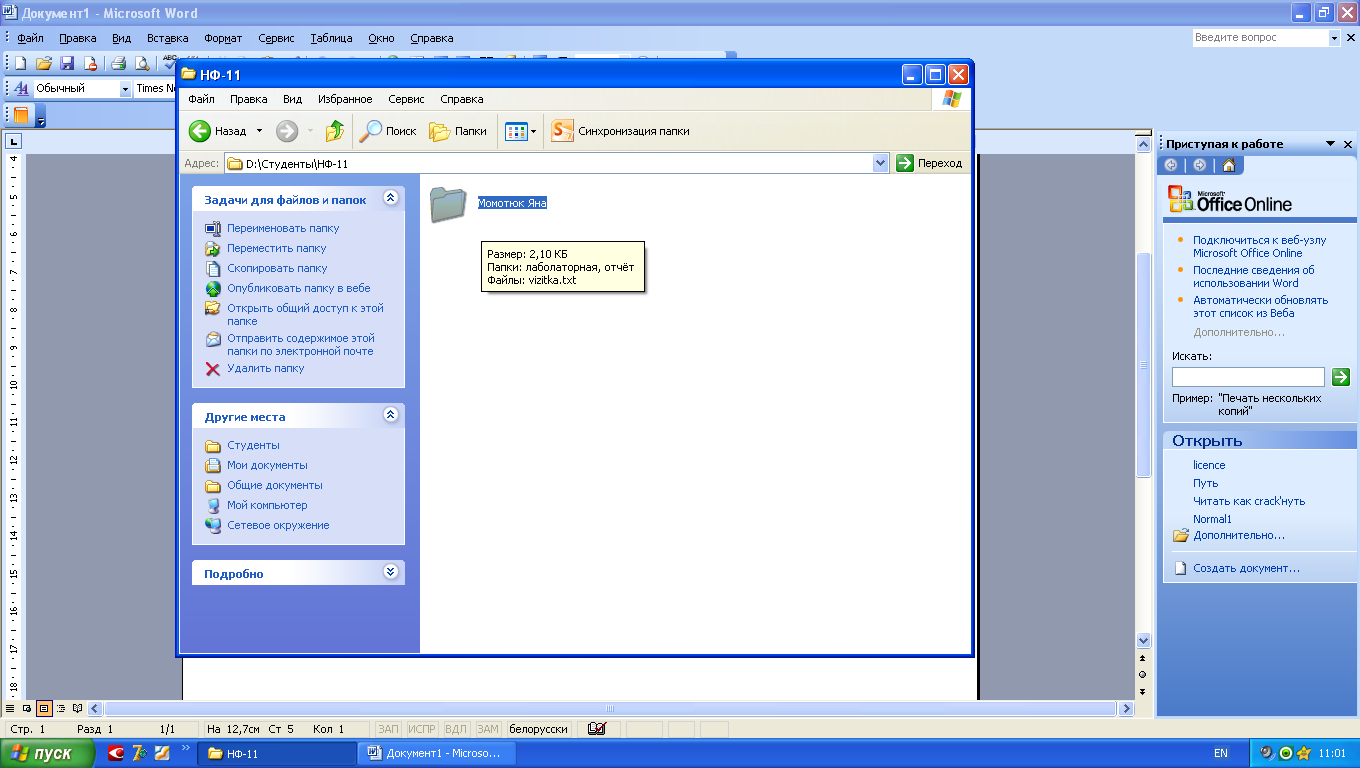Viewport: 1360px width, 768px height.
Task: Toggle ИСПР track changes indicator
Action: coord(422,729)
